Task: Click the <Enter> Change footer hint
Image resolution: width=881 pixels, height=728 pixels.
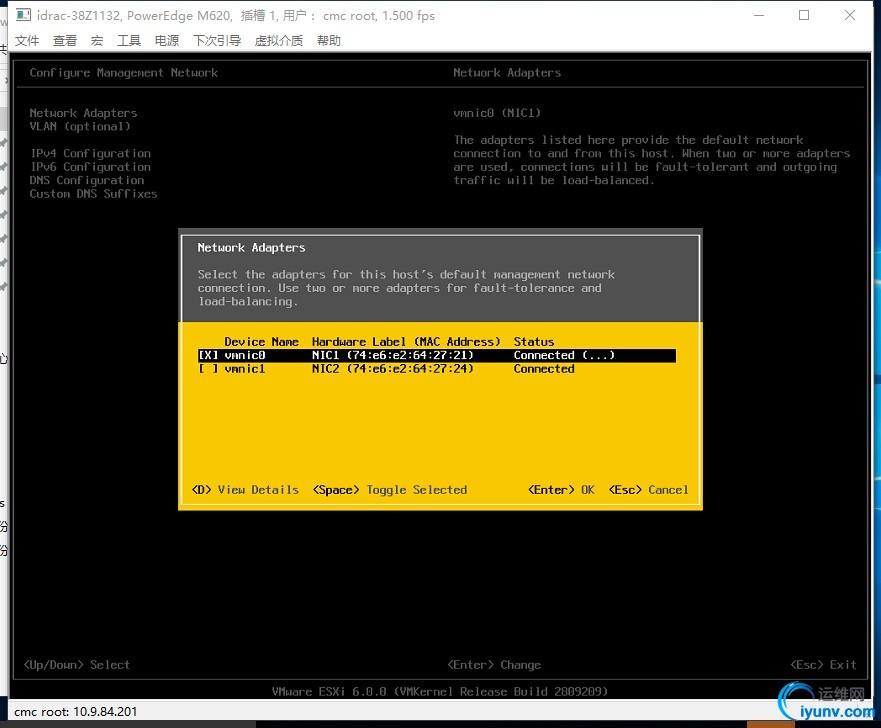Action: click(x=494, y=665)
